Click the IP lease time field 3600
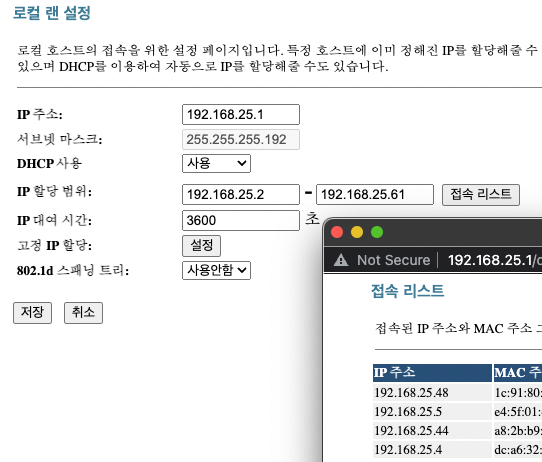 pyautogui.click(x=241, y=220)
